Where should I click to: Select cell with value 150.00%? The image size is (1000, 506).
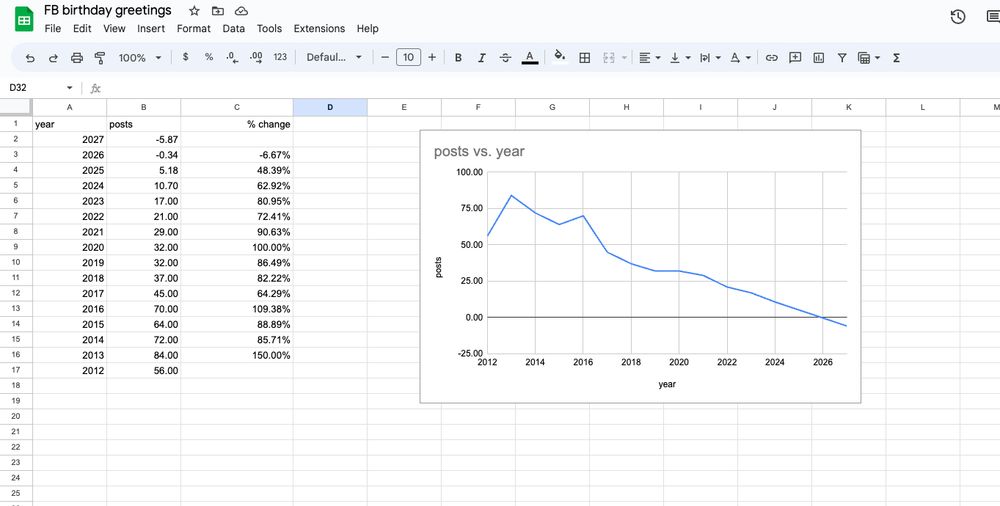click(x=237, y=355)
